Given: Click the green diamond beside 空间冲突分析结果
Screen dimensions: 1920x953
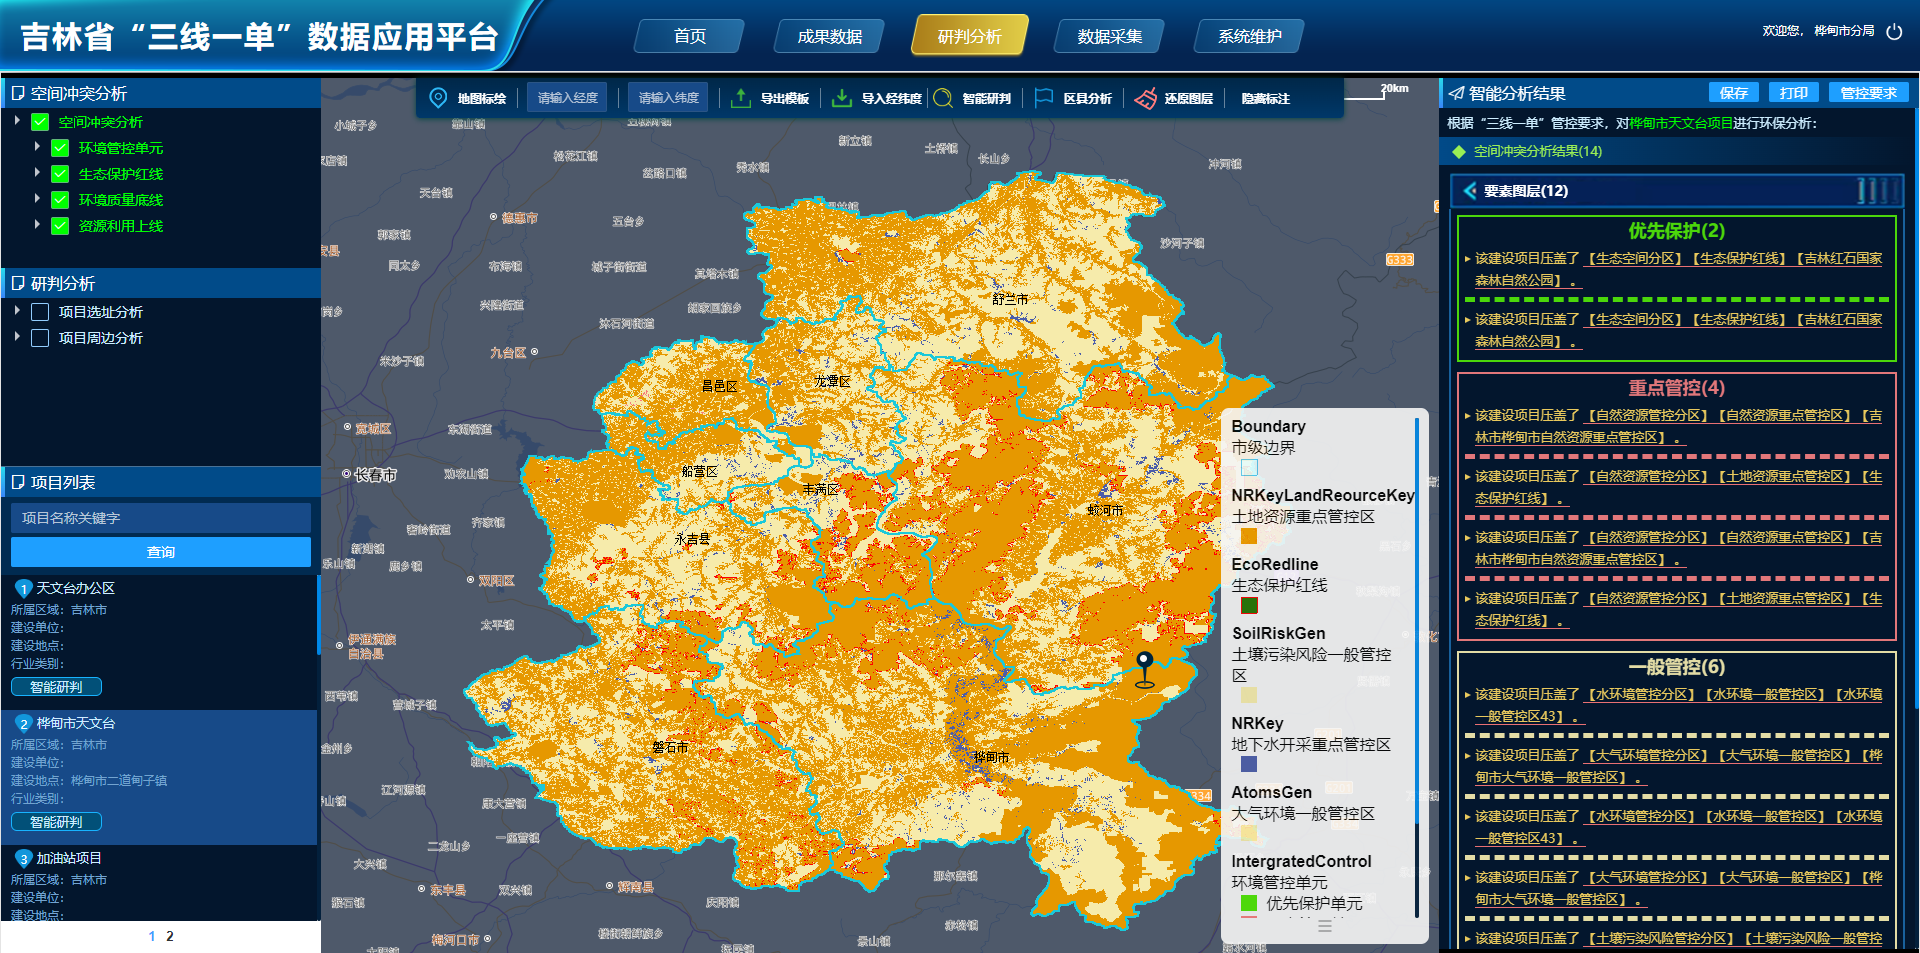Looking at the screenshot, I should [x=1459, y=152].
